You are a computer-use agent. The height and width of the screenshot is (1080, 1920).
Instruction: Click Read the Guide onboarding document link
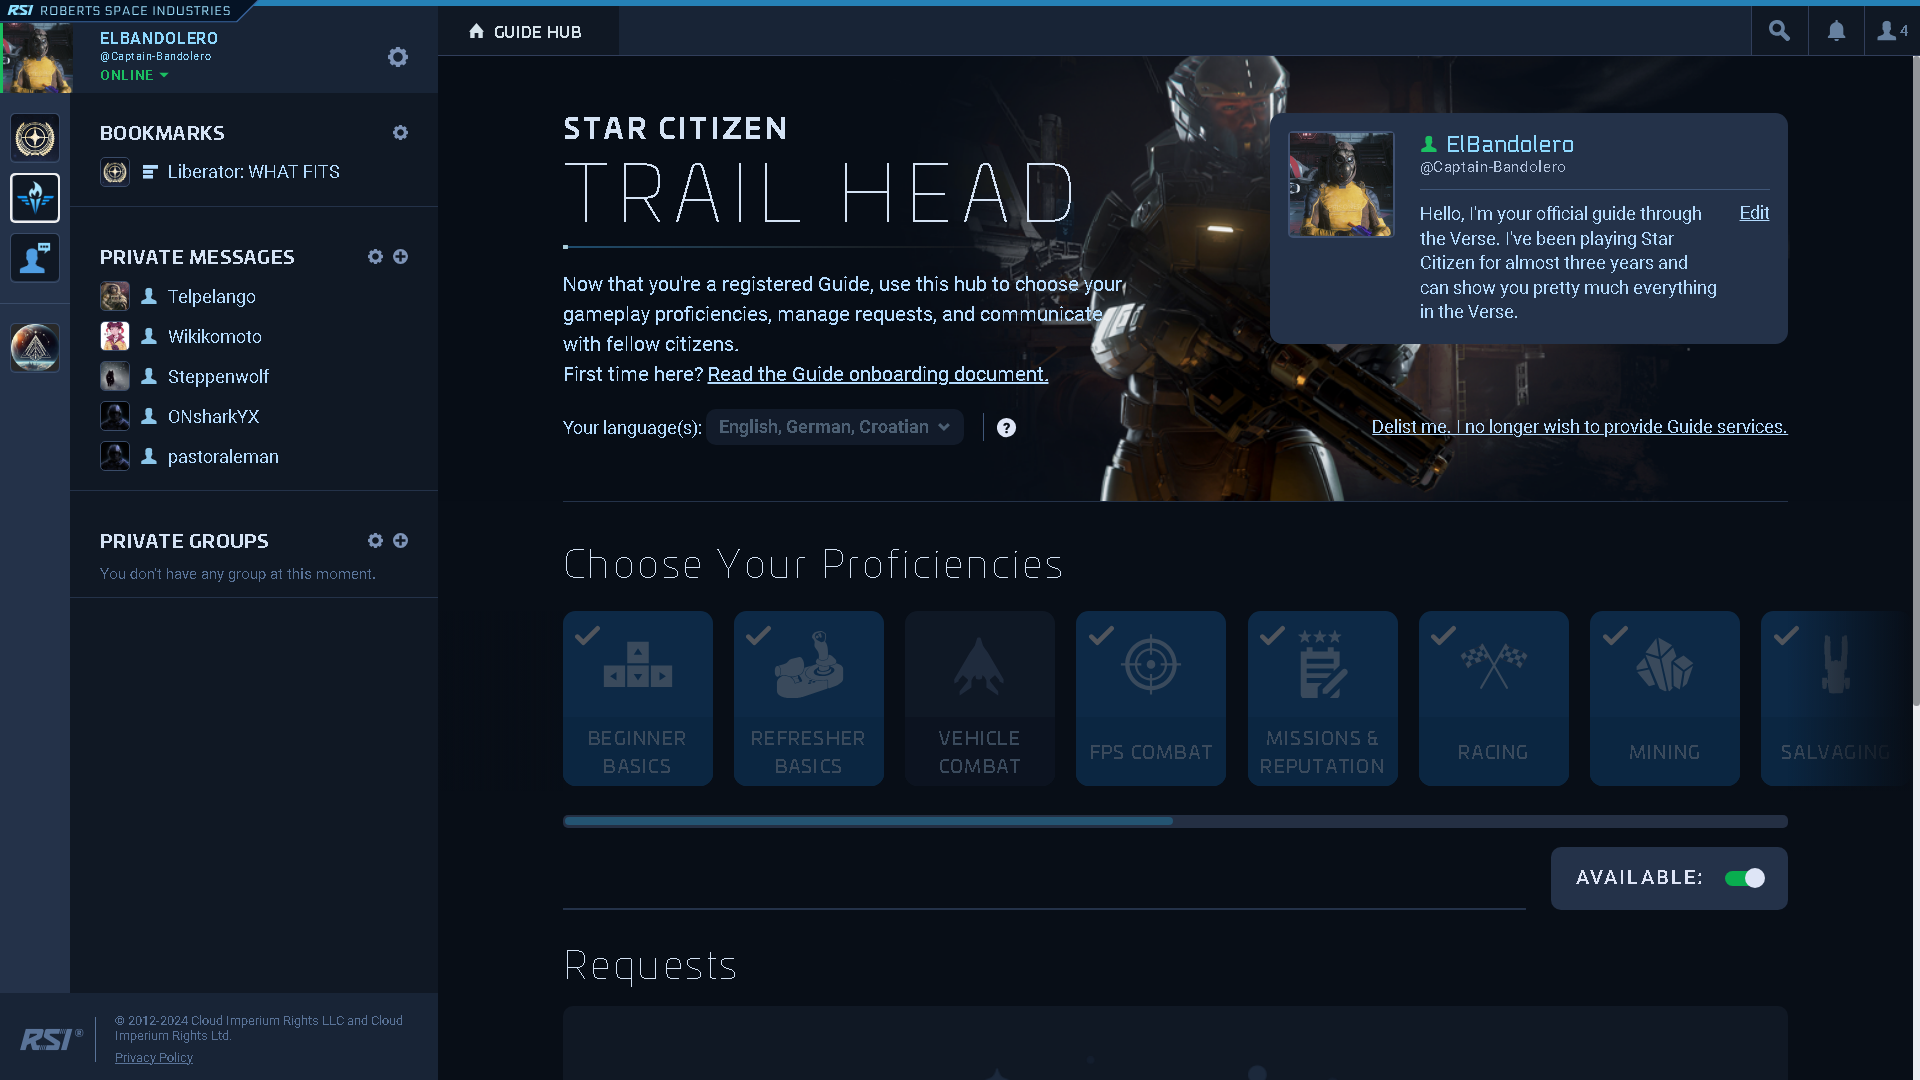(x=877, y=373)
